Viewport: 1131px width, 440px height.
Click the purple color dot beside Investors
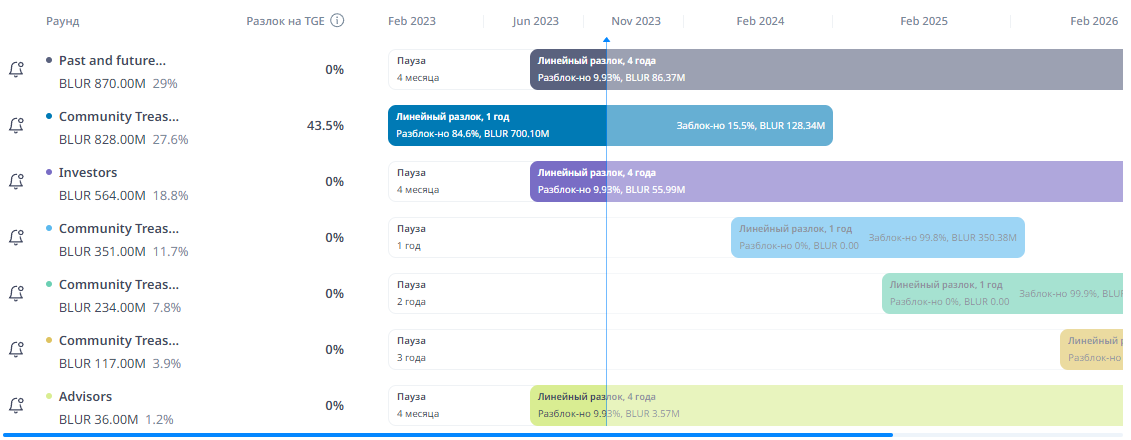(49, 172)
